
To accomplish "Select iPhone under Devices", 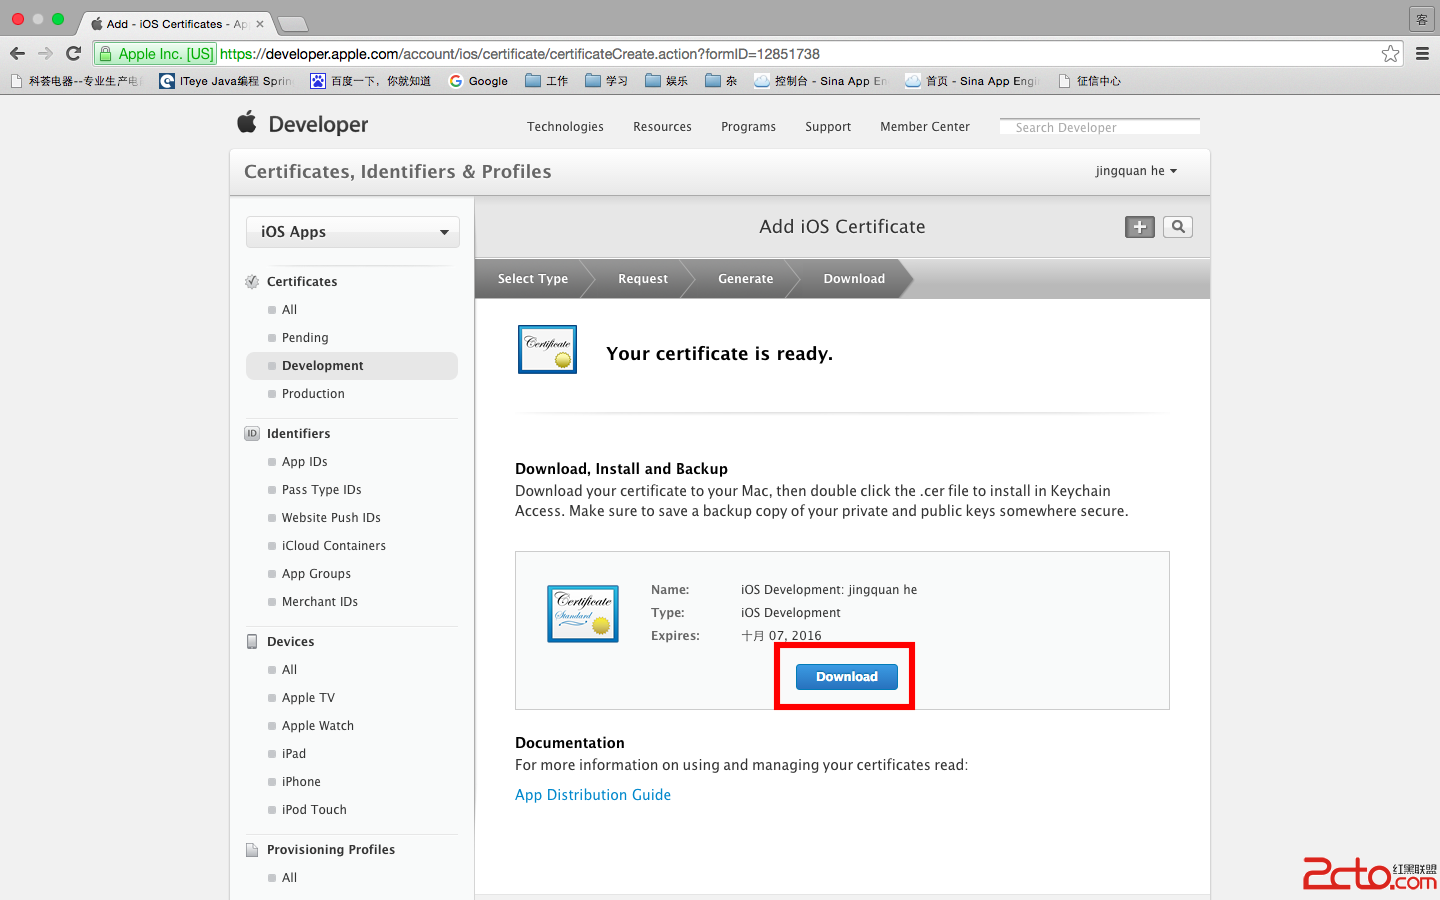I will coord(301,782).
